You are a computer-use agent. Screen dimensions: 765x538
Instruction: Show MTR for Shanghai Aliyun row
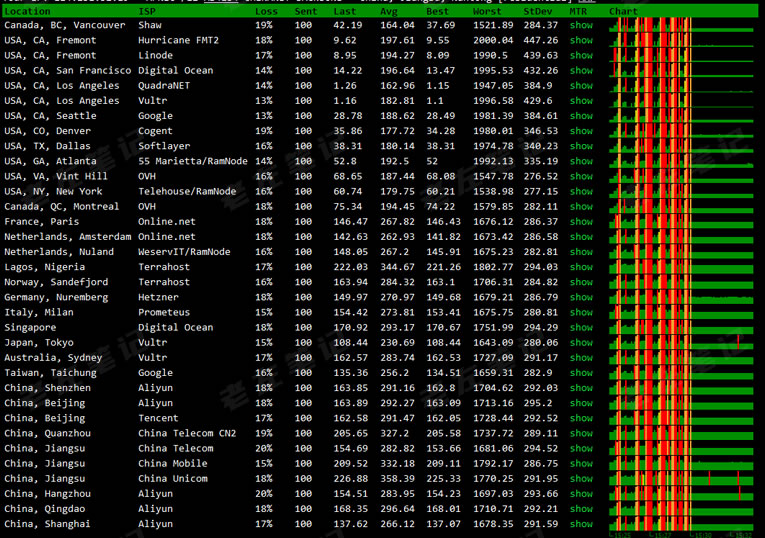click(x=581, y=524)
